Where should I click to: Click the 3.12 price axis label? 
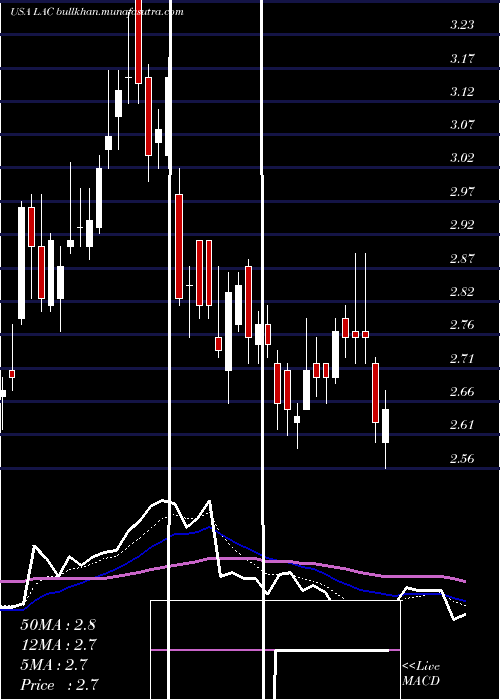462,92
